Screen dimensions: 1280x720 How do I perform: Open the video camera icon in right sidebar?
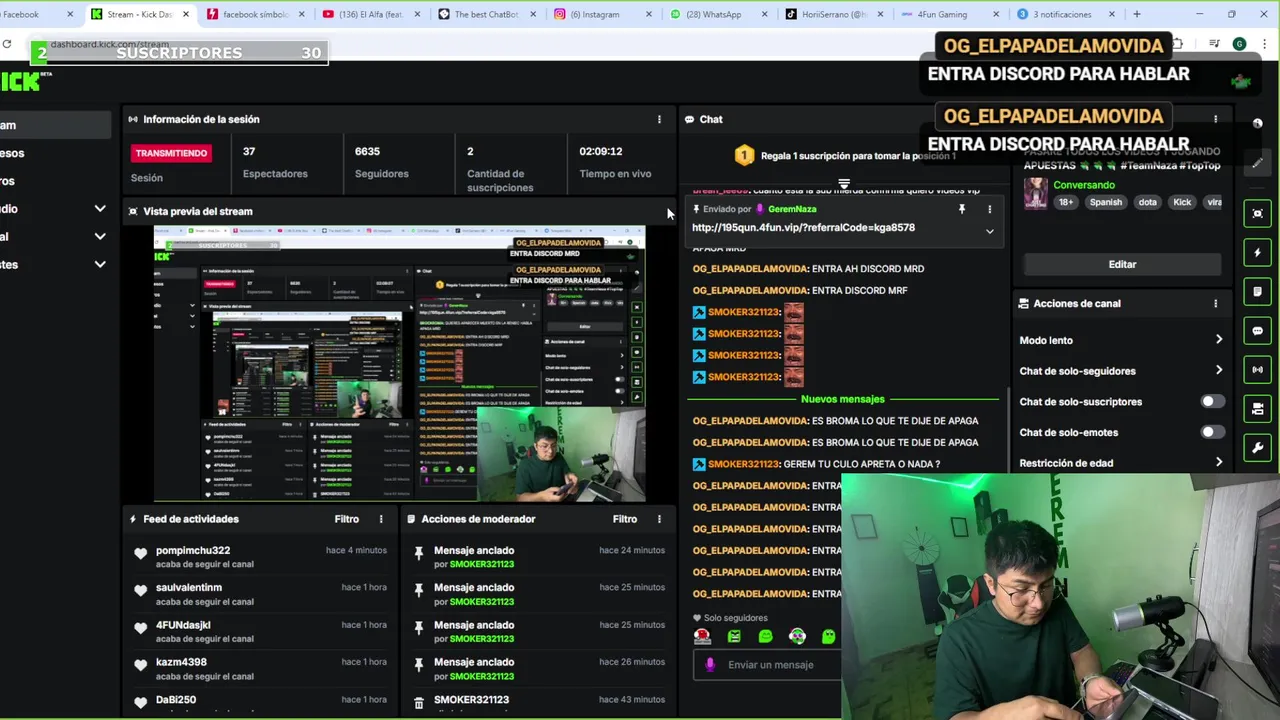[1258, 409]
